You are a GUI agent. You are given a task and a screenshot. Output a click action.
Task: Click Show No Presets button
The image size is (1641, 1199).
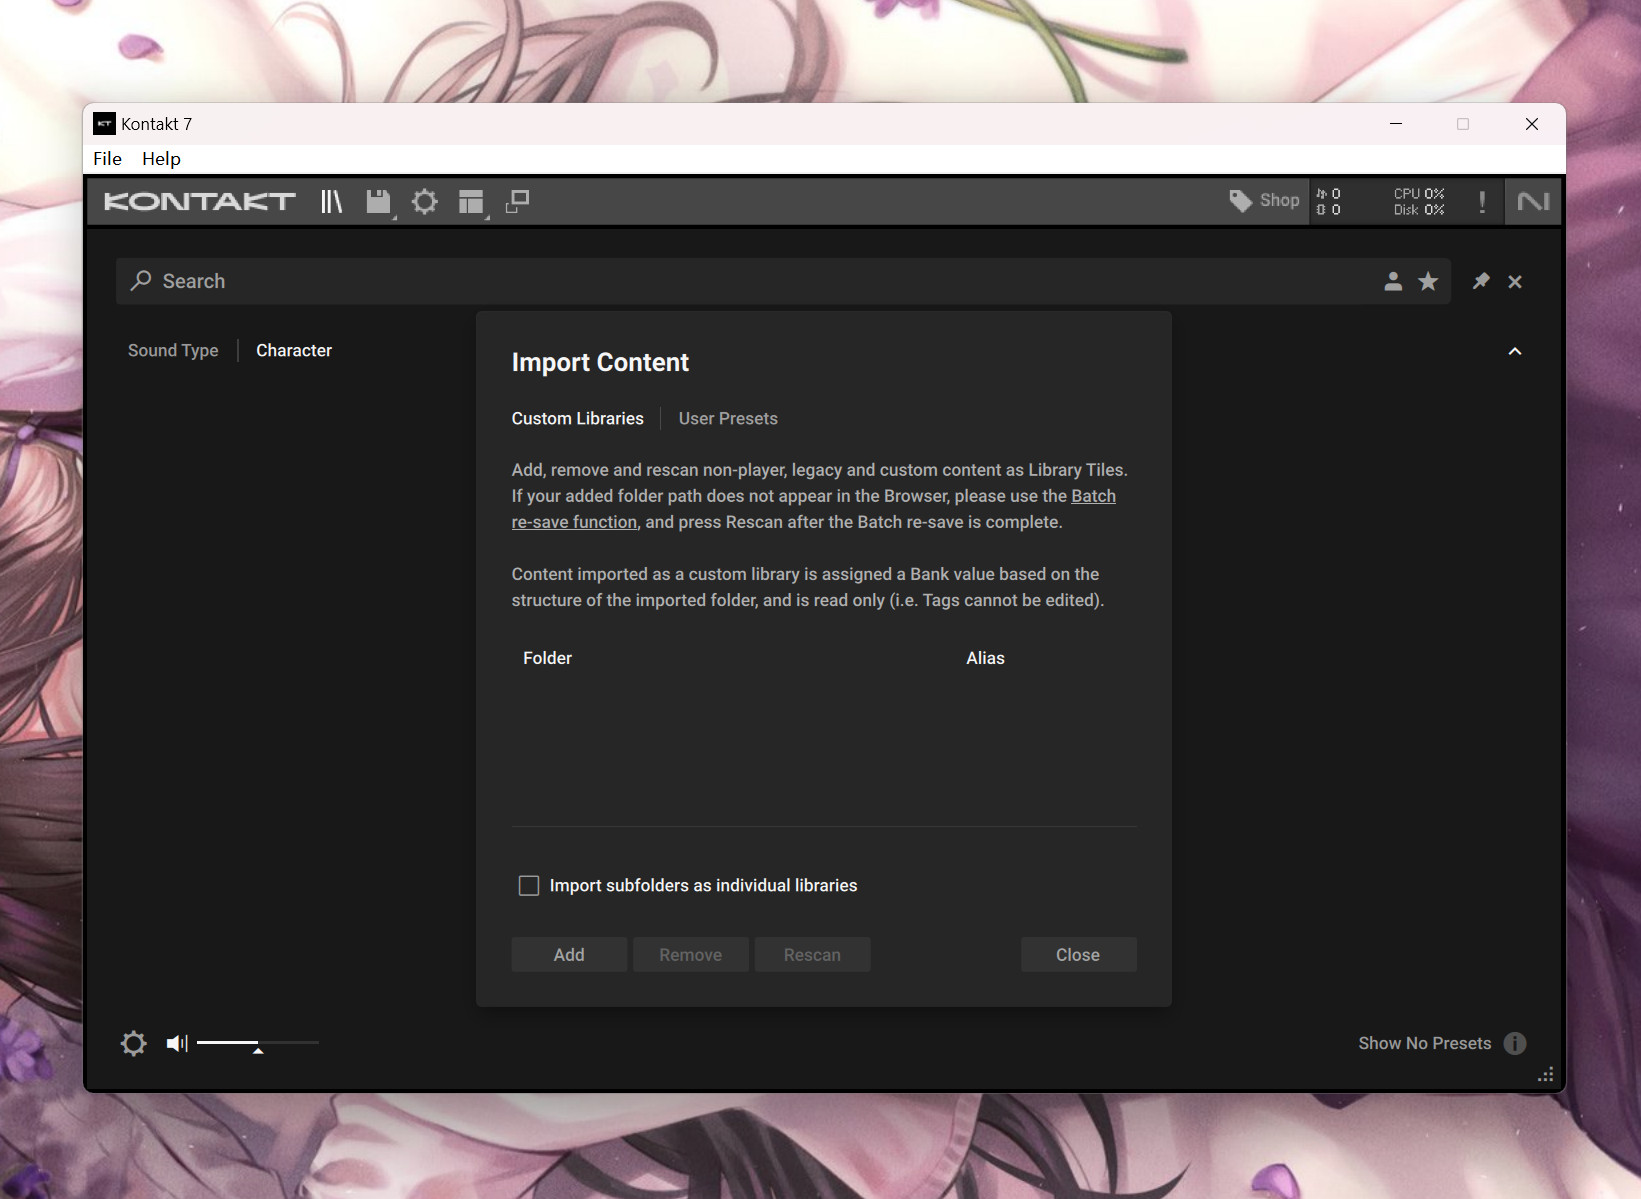tap(1424, 1044)
